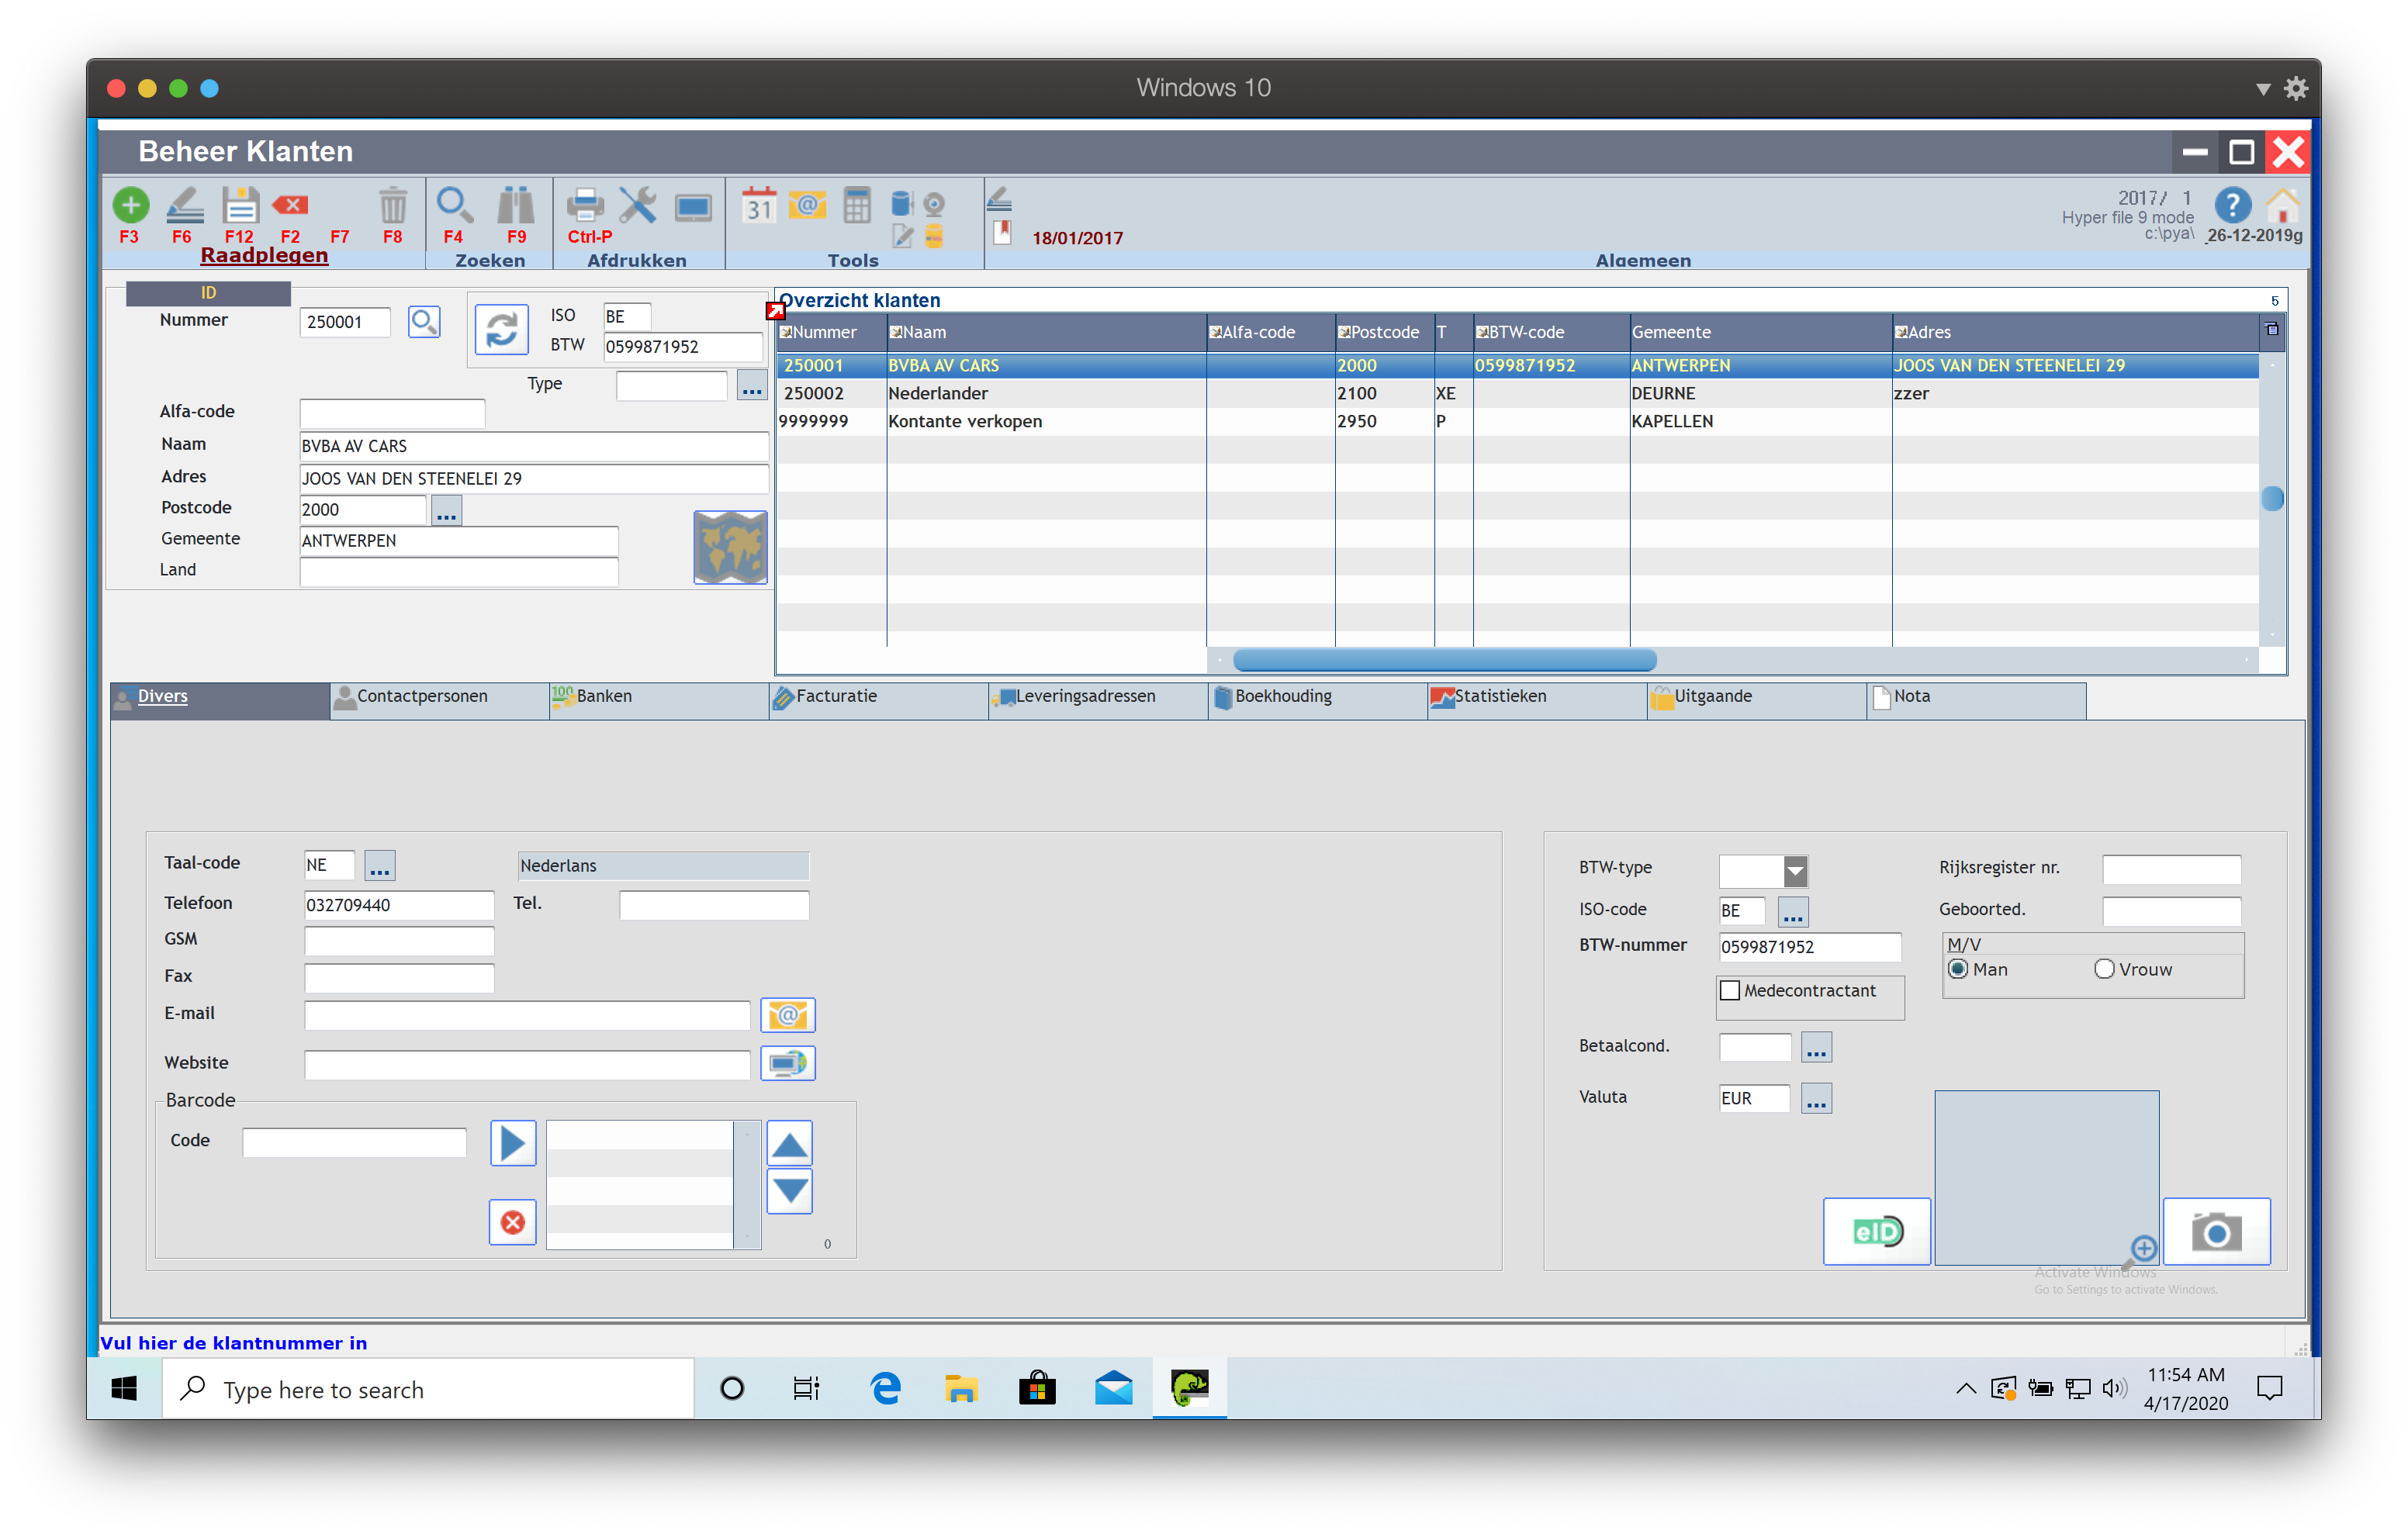Click the camera photo icon
Screen dimensions: 2408x1534
coord(2216,1231)
